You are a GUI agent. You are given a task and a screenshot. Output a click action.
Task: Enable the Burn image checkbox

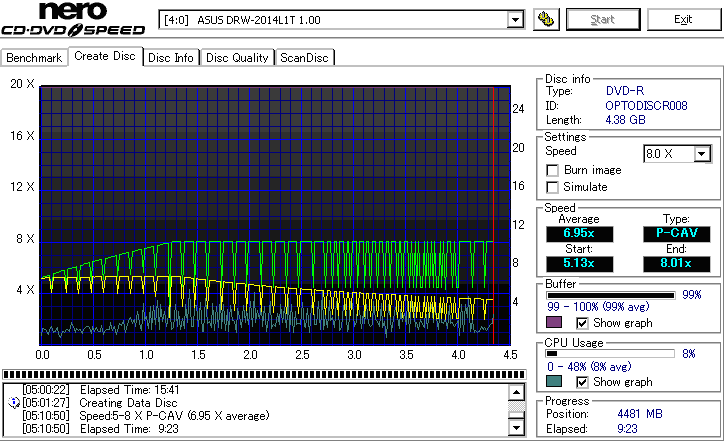[552, 170]
